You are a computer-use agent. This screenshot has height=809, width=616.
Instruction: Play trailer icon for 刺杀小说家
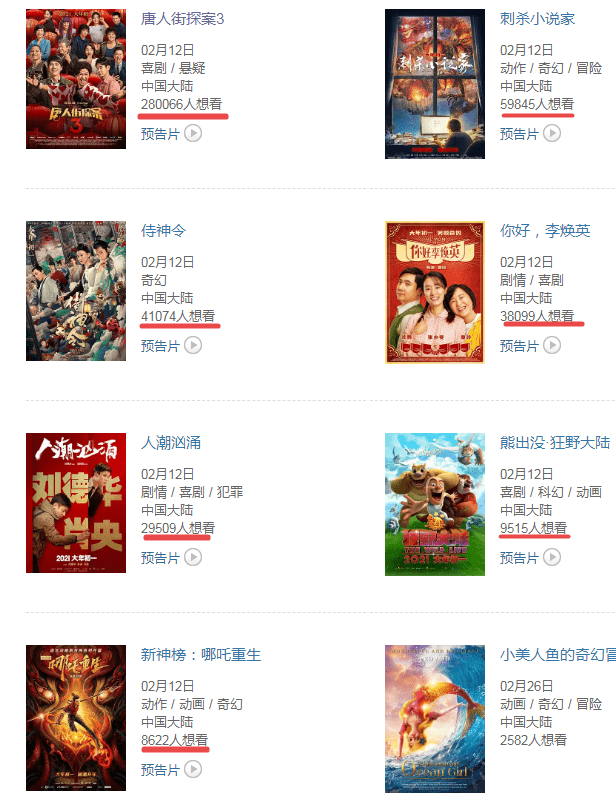[x=552, y=134]
